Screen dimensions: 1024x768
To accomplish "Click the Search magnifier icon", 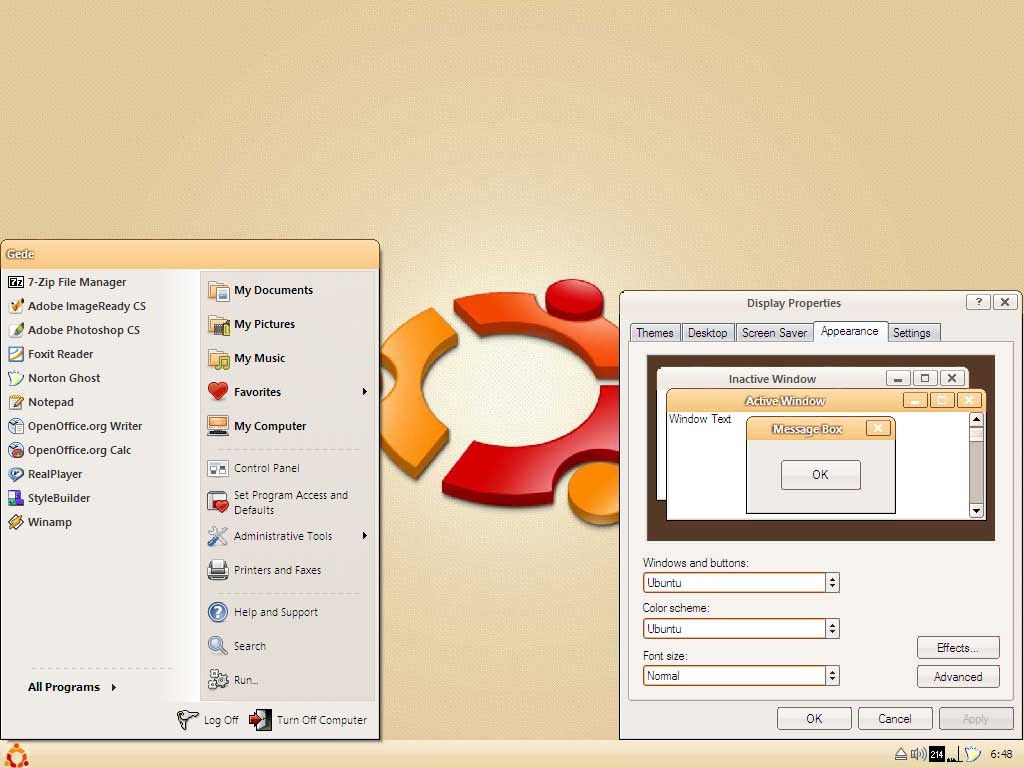I will (x=217, y=646).
